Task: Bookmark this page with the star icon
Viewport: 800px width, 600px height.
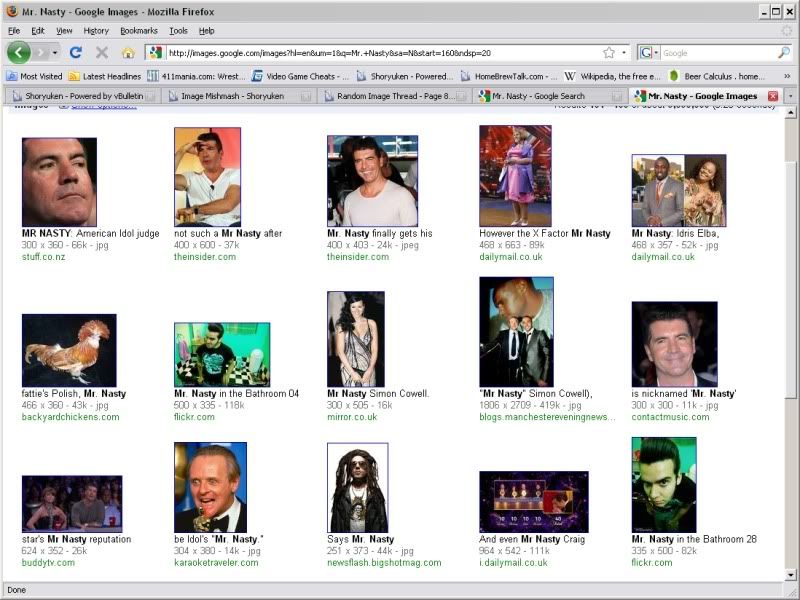Action: 609,53
